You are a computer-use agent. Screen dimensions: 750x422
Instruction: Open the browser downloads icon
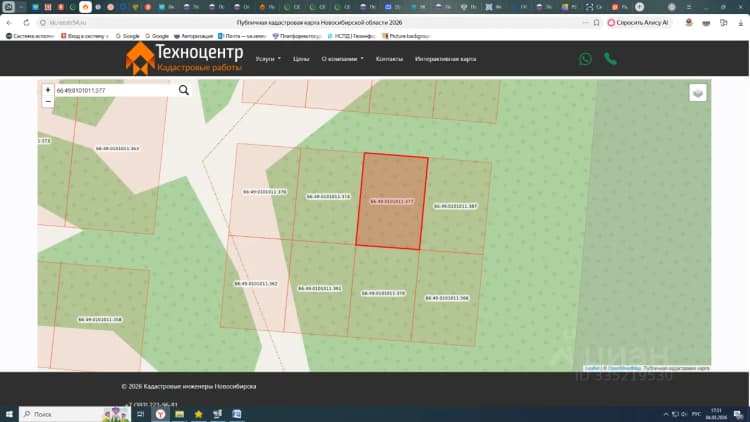pyautogui.click(x=740, y=22)
